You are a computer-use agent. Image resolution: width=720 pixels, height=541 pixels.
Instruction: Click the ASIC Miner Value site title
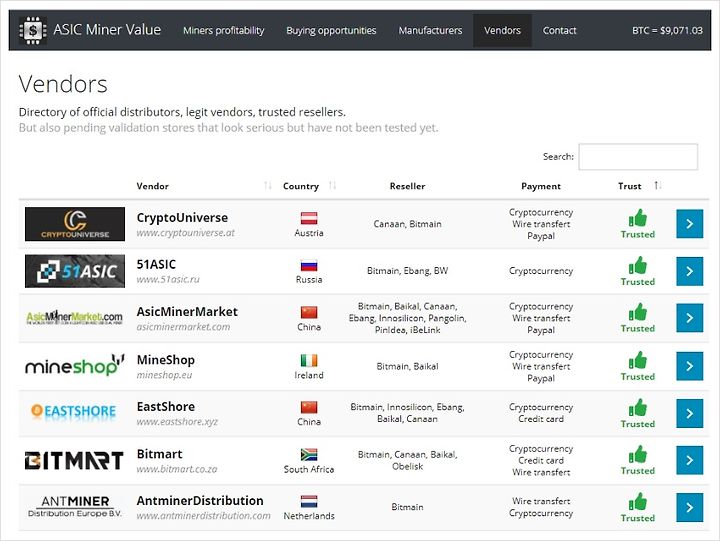pyautogui.click(x=107, y=30)
